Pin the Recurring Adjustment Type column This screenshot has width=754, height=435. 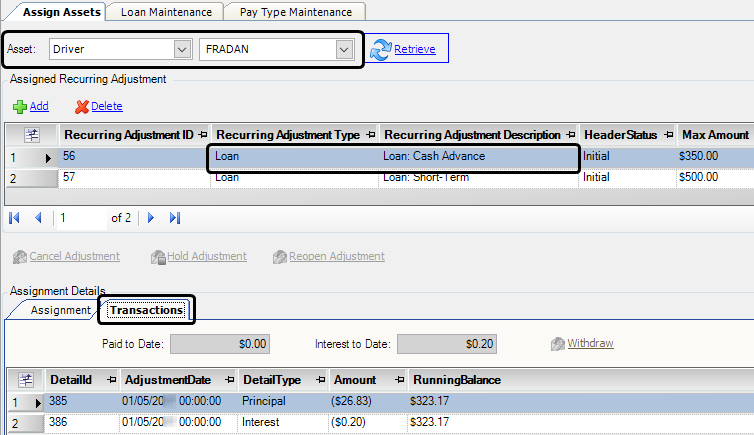pyautogui.click(x=371, y=135)
